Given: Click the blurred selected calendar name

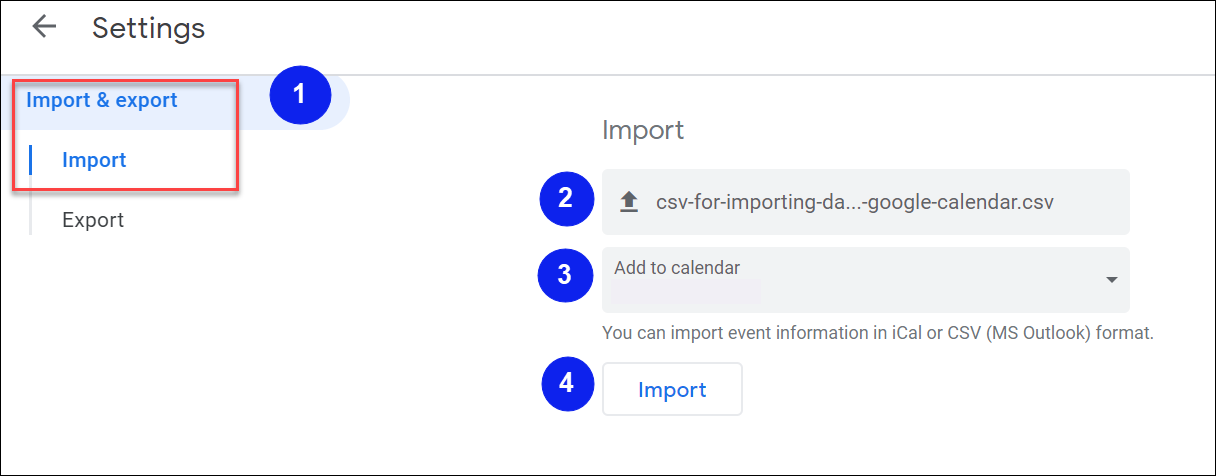Looking at the screenshot, I should (686, 292).
